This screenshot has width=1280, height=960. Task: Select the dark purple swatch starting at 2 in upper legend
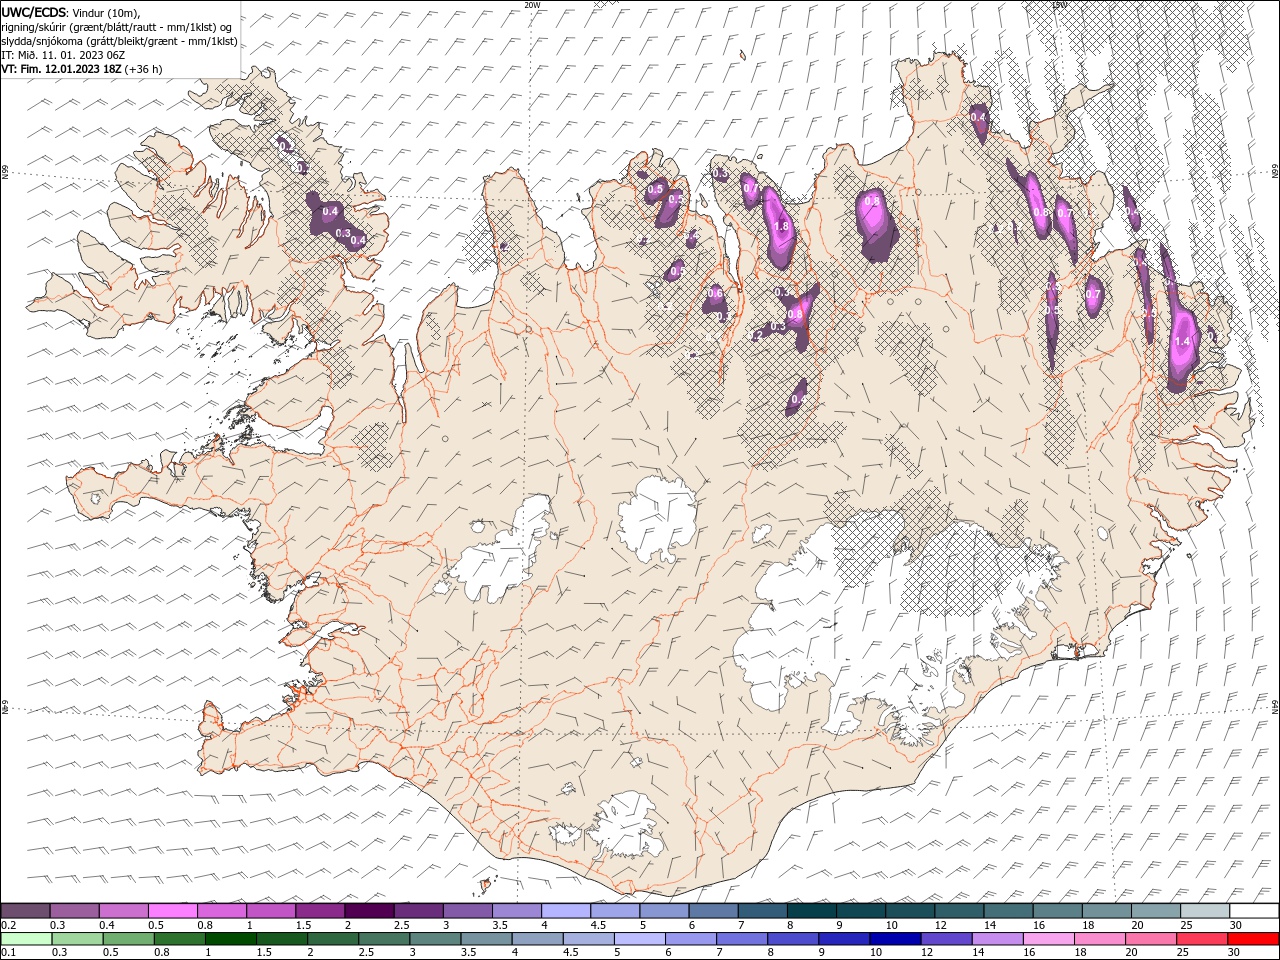370,911
